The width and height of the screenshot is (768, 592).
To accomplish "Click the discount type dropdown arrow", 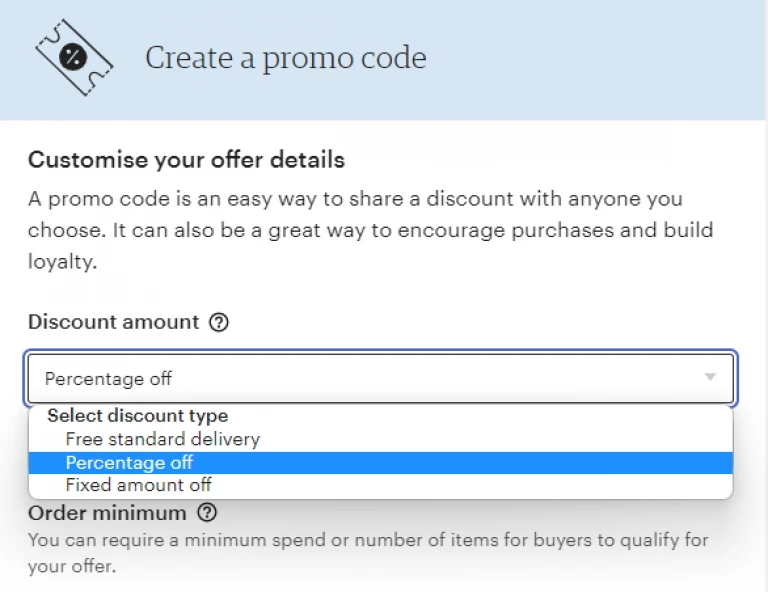I will pos(710,377).
